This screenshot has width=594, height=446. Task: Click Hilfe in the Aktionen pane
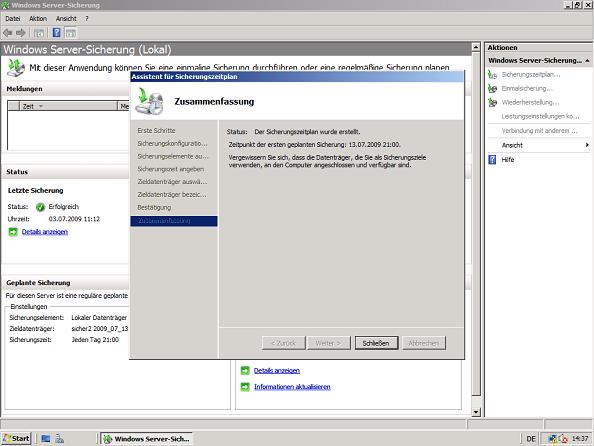(508, 160)
